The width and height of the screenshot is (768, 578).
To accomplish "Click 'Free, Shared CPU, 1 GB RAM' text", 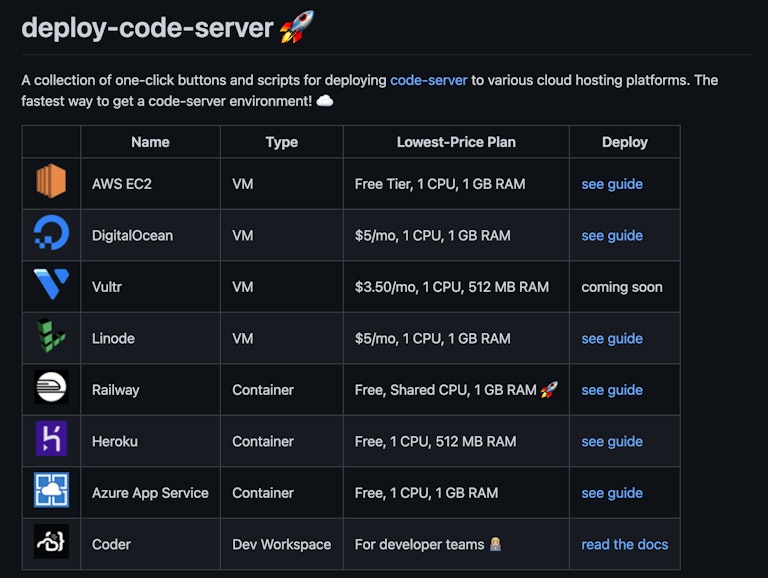I will 445,390.
